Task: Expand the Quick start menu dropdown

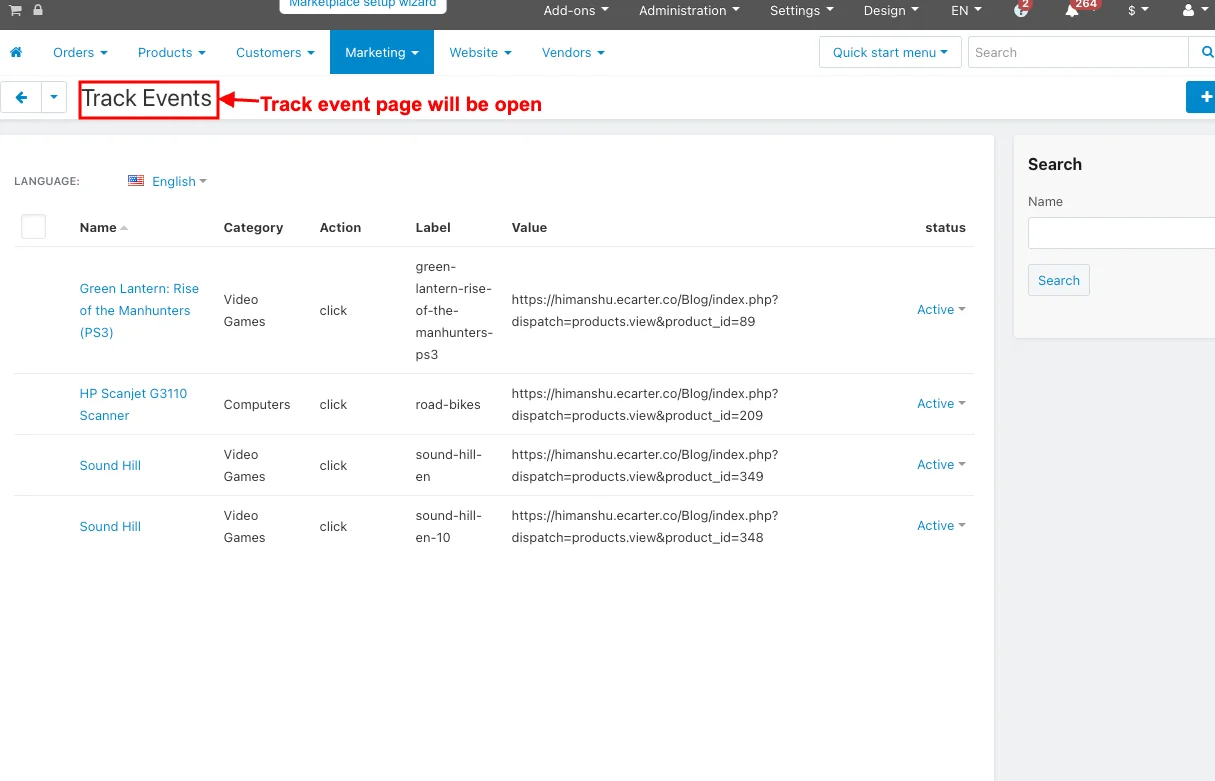Action: pos(890,52)
